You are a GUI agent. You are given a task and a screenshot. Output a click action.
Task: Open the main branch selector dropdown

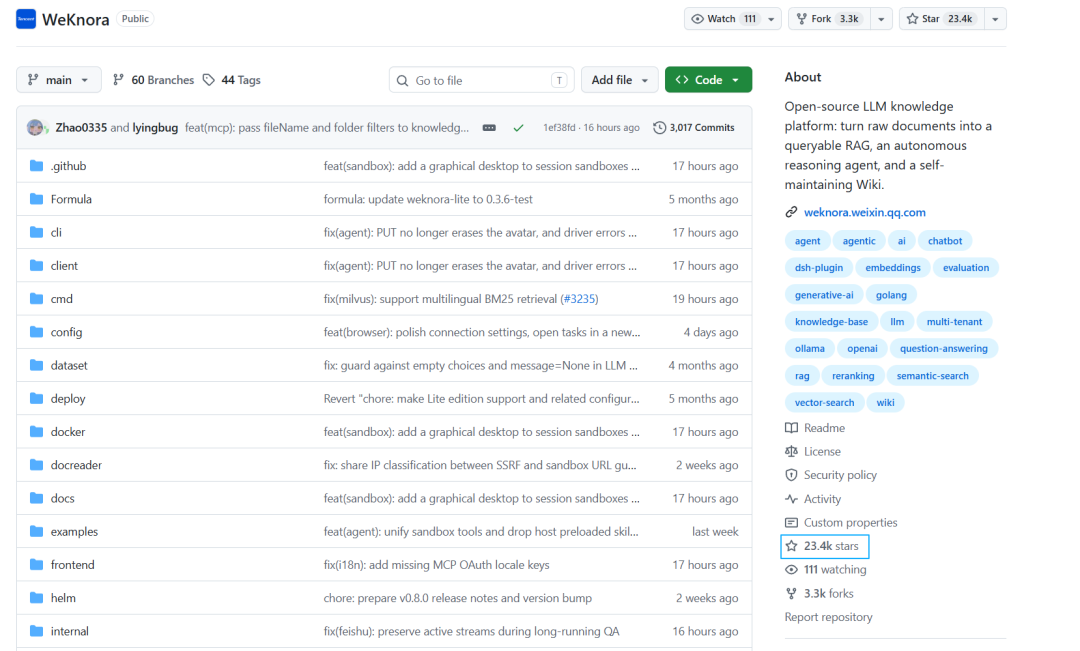pos(59,80)
